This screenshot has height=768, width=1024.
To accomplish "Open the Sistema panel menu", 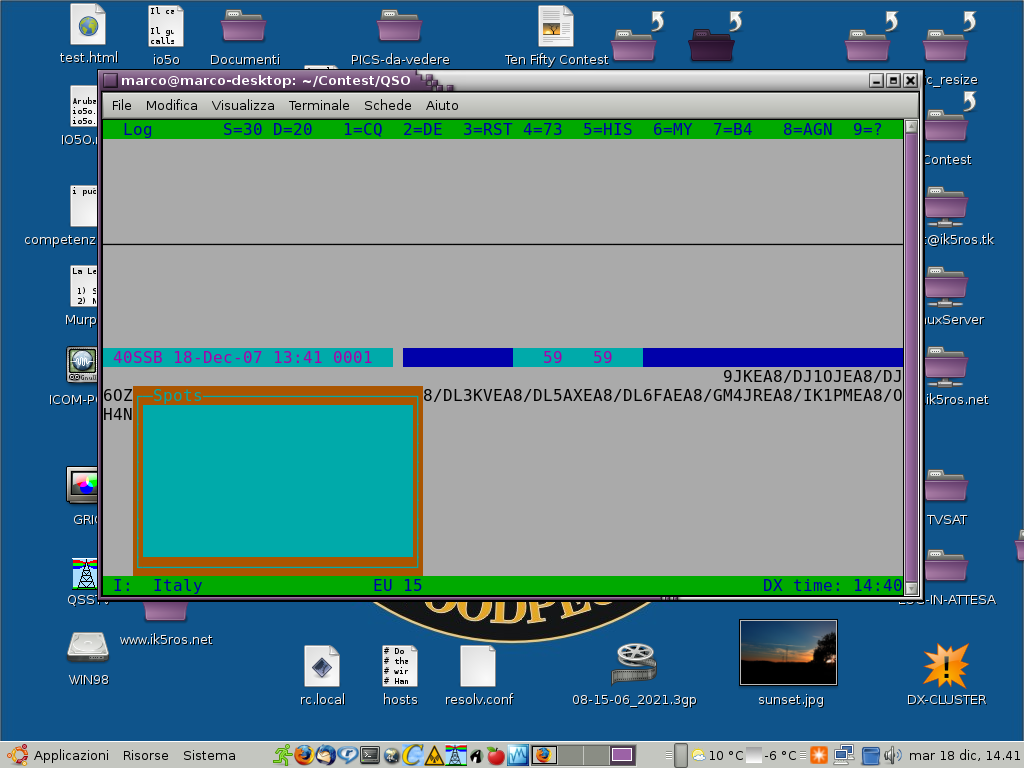I will pyautogui.click(x=209, y=756).
